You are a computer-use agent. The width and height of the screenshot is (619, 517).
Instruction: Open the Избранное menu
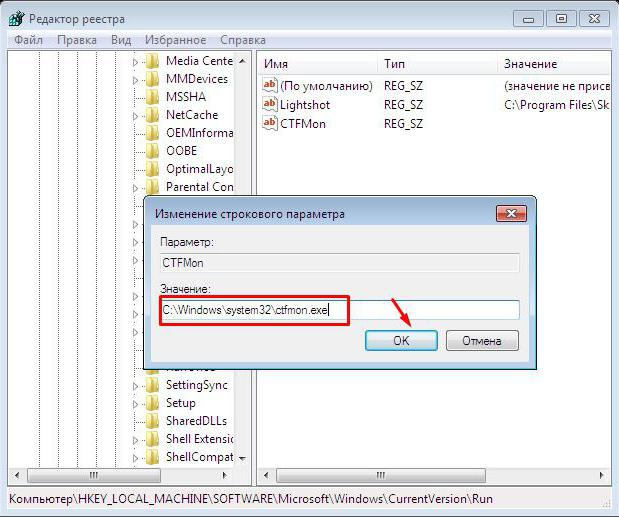click(175, 40)
